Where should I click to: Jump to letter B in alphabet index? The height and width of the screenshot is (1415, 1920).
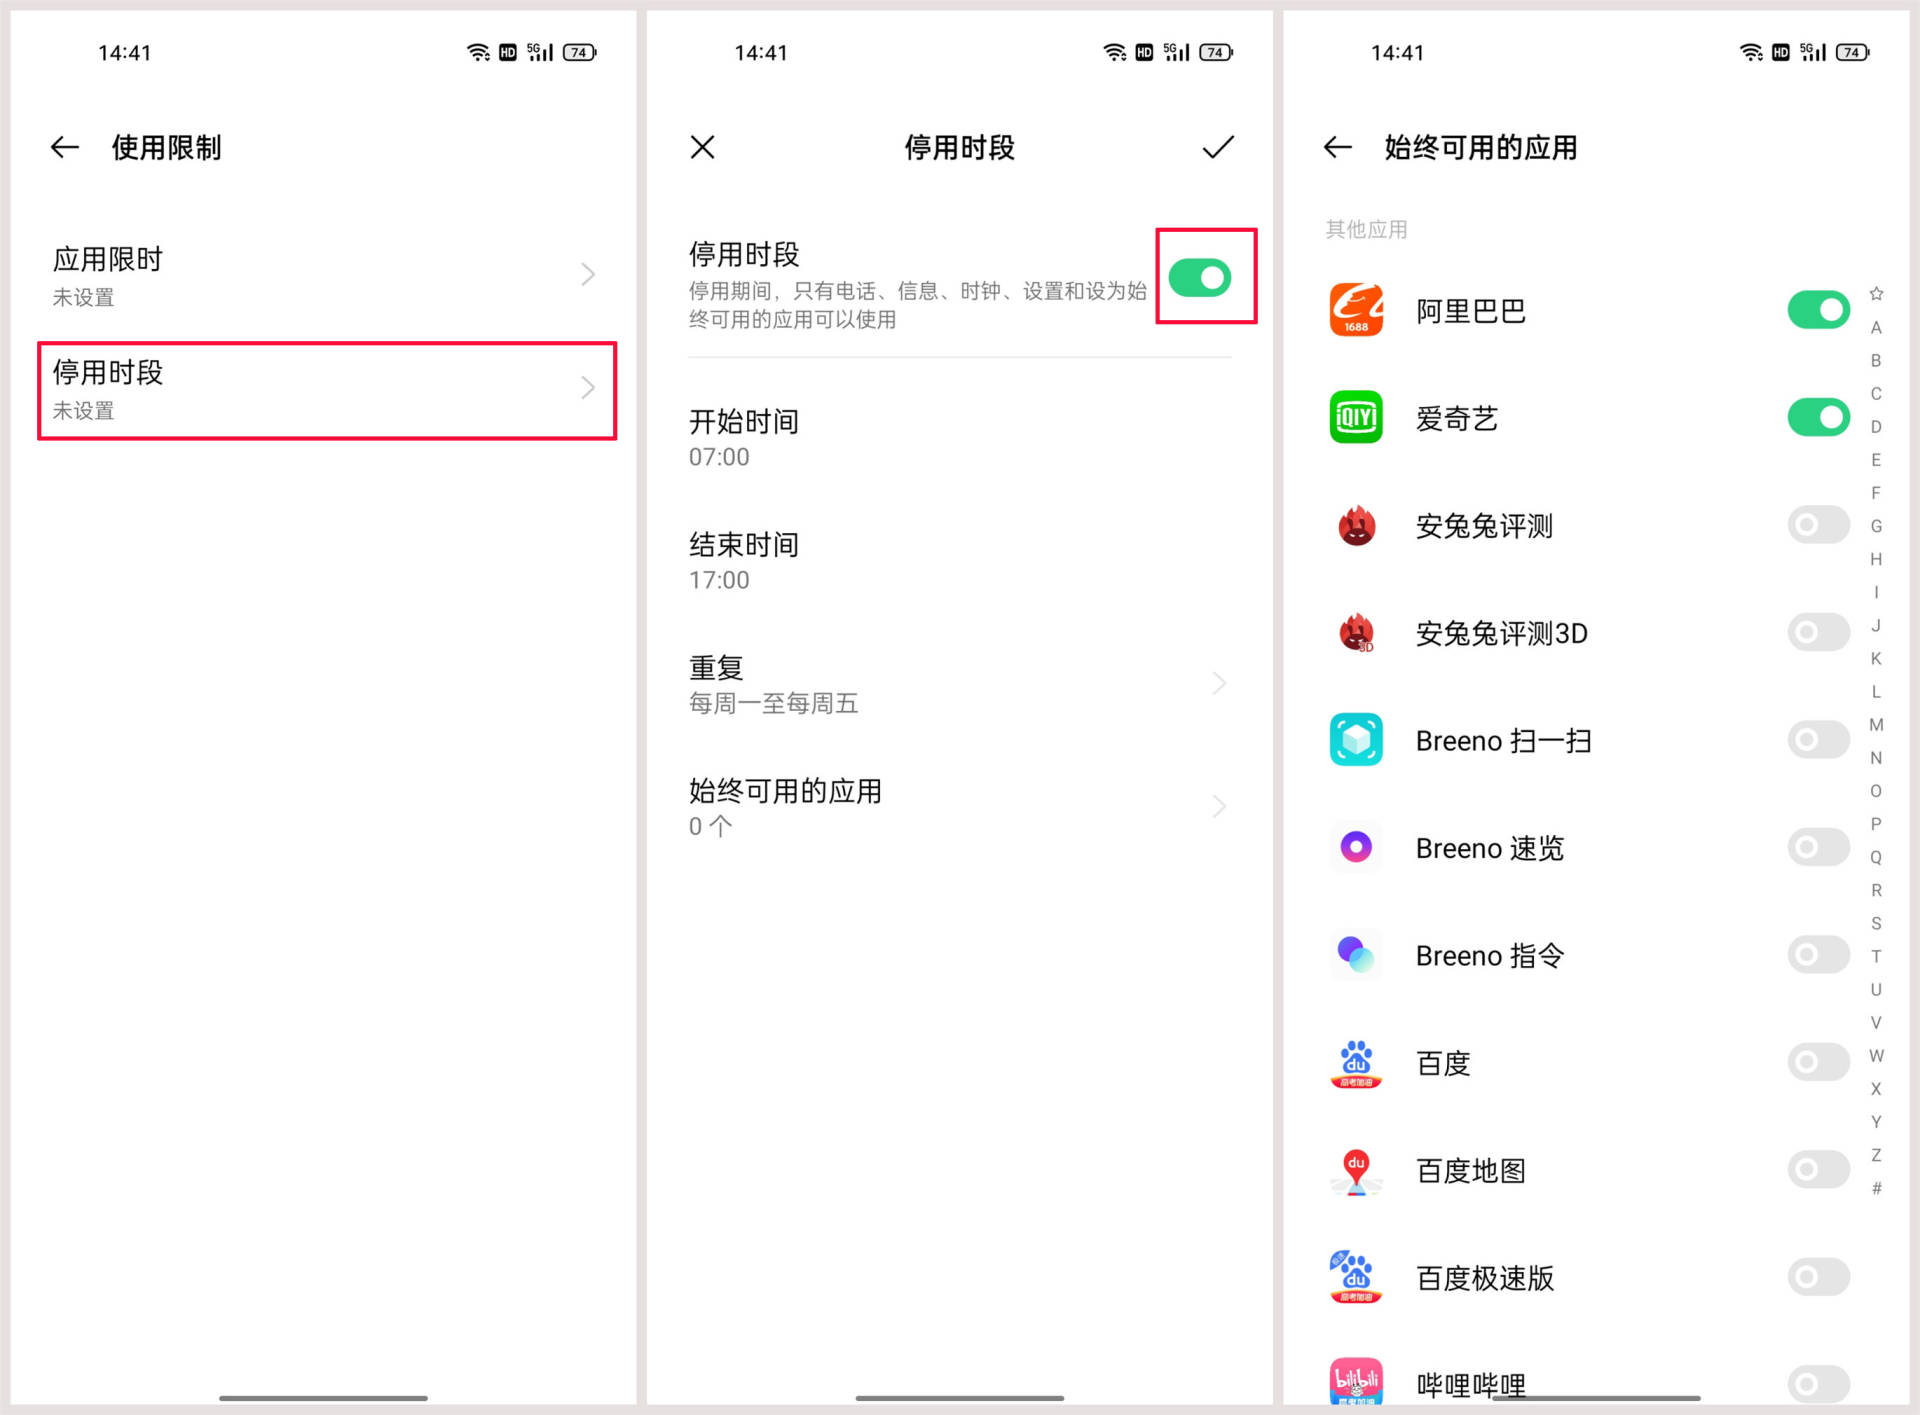(x=1876, y=360)
